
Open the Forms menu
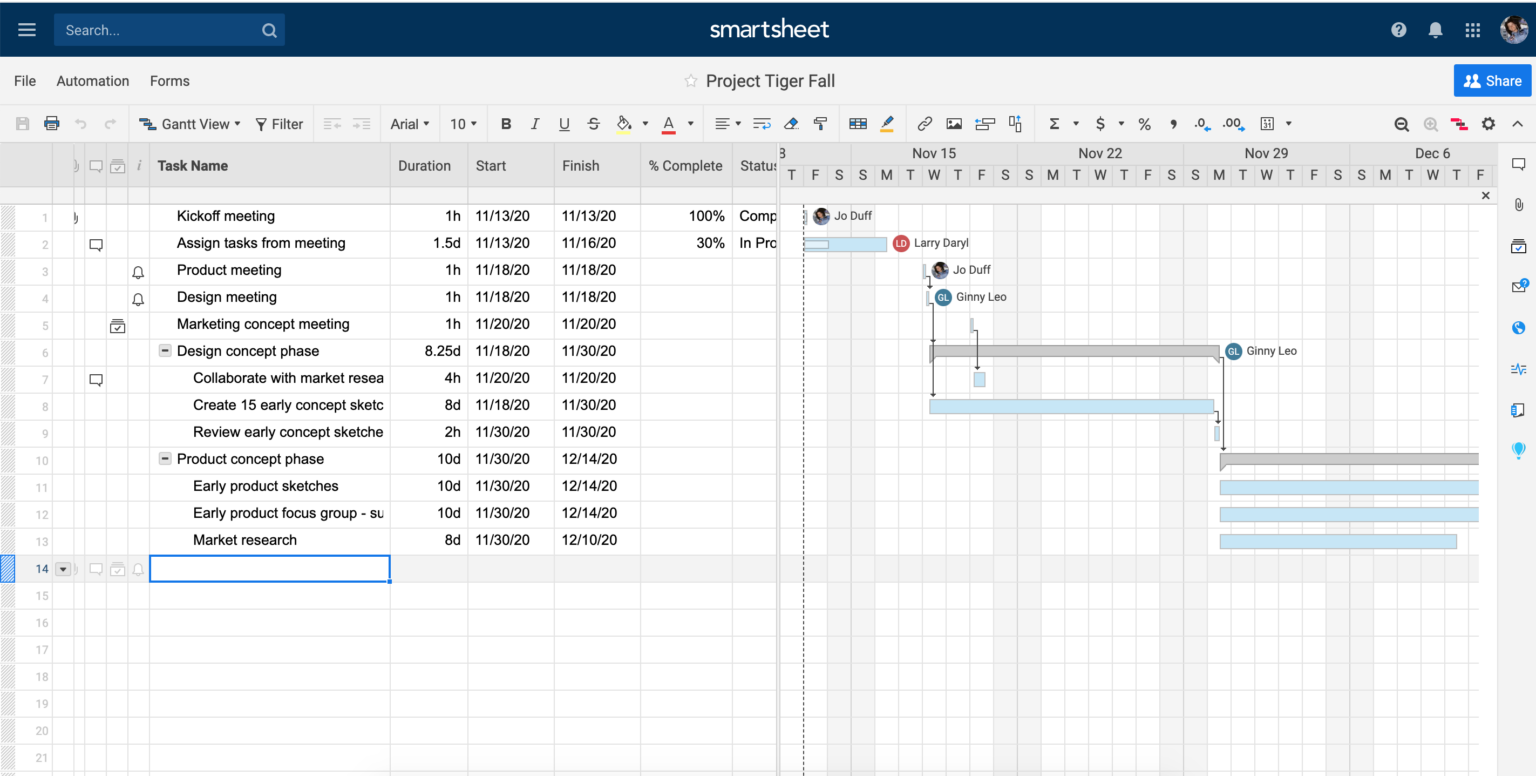169,81
